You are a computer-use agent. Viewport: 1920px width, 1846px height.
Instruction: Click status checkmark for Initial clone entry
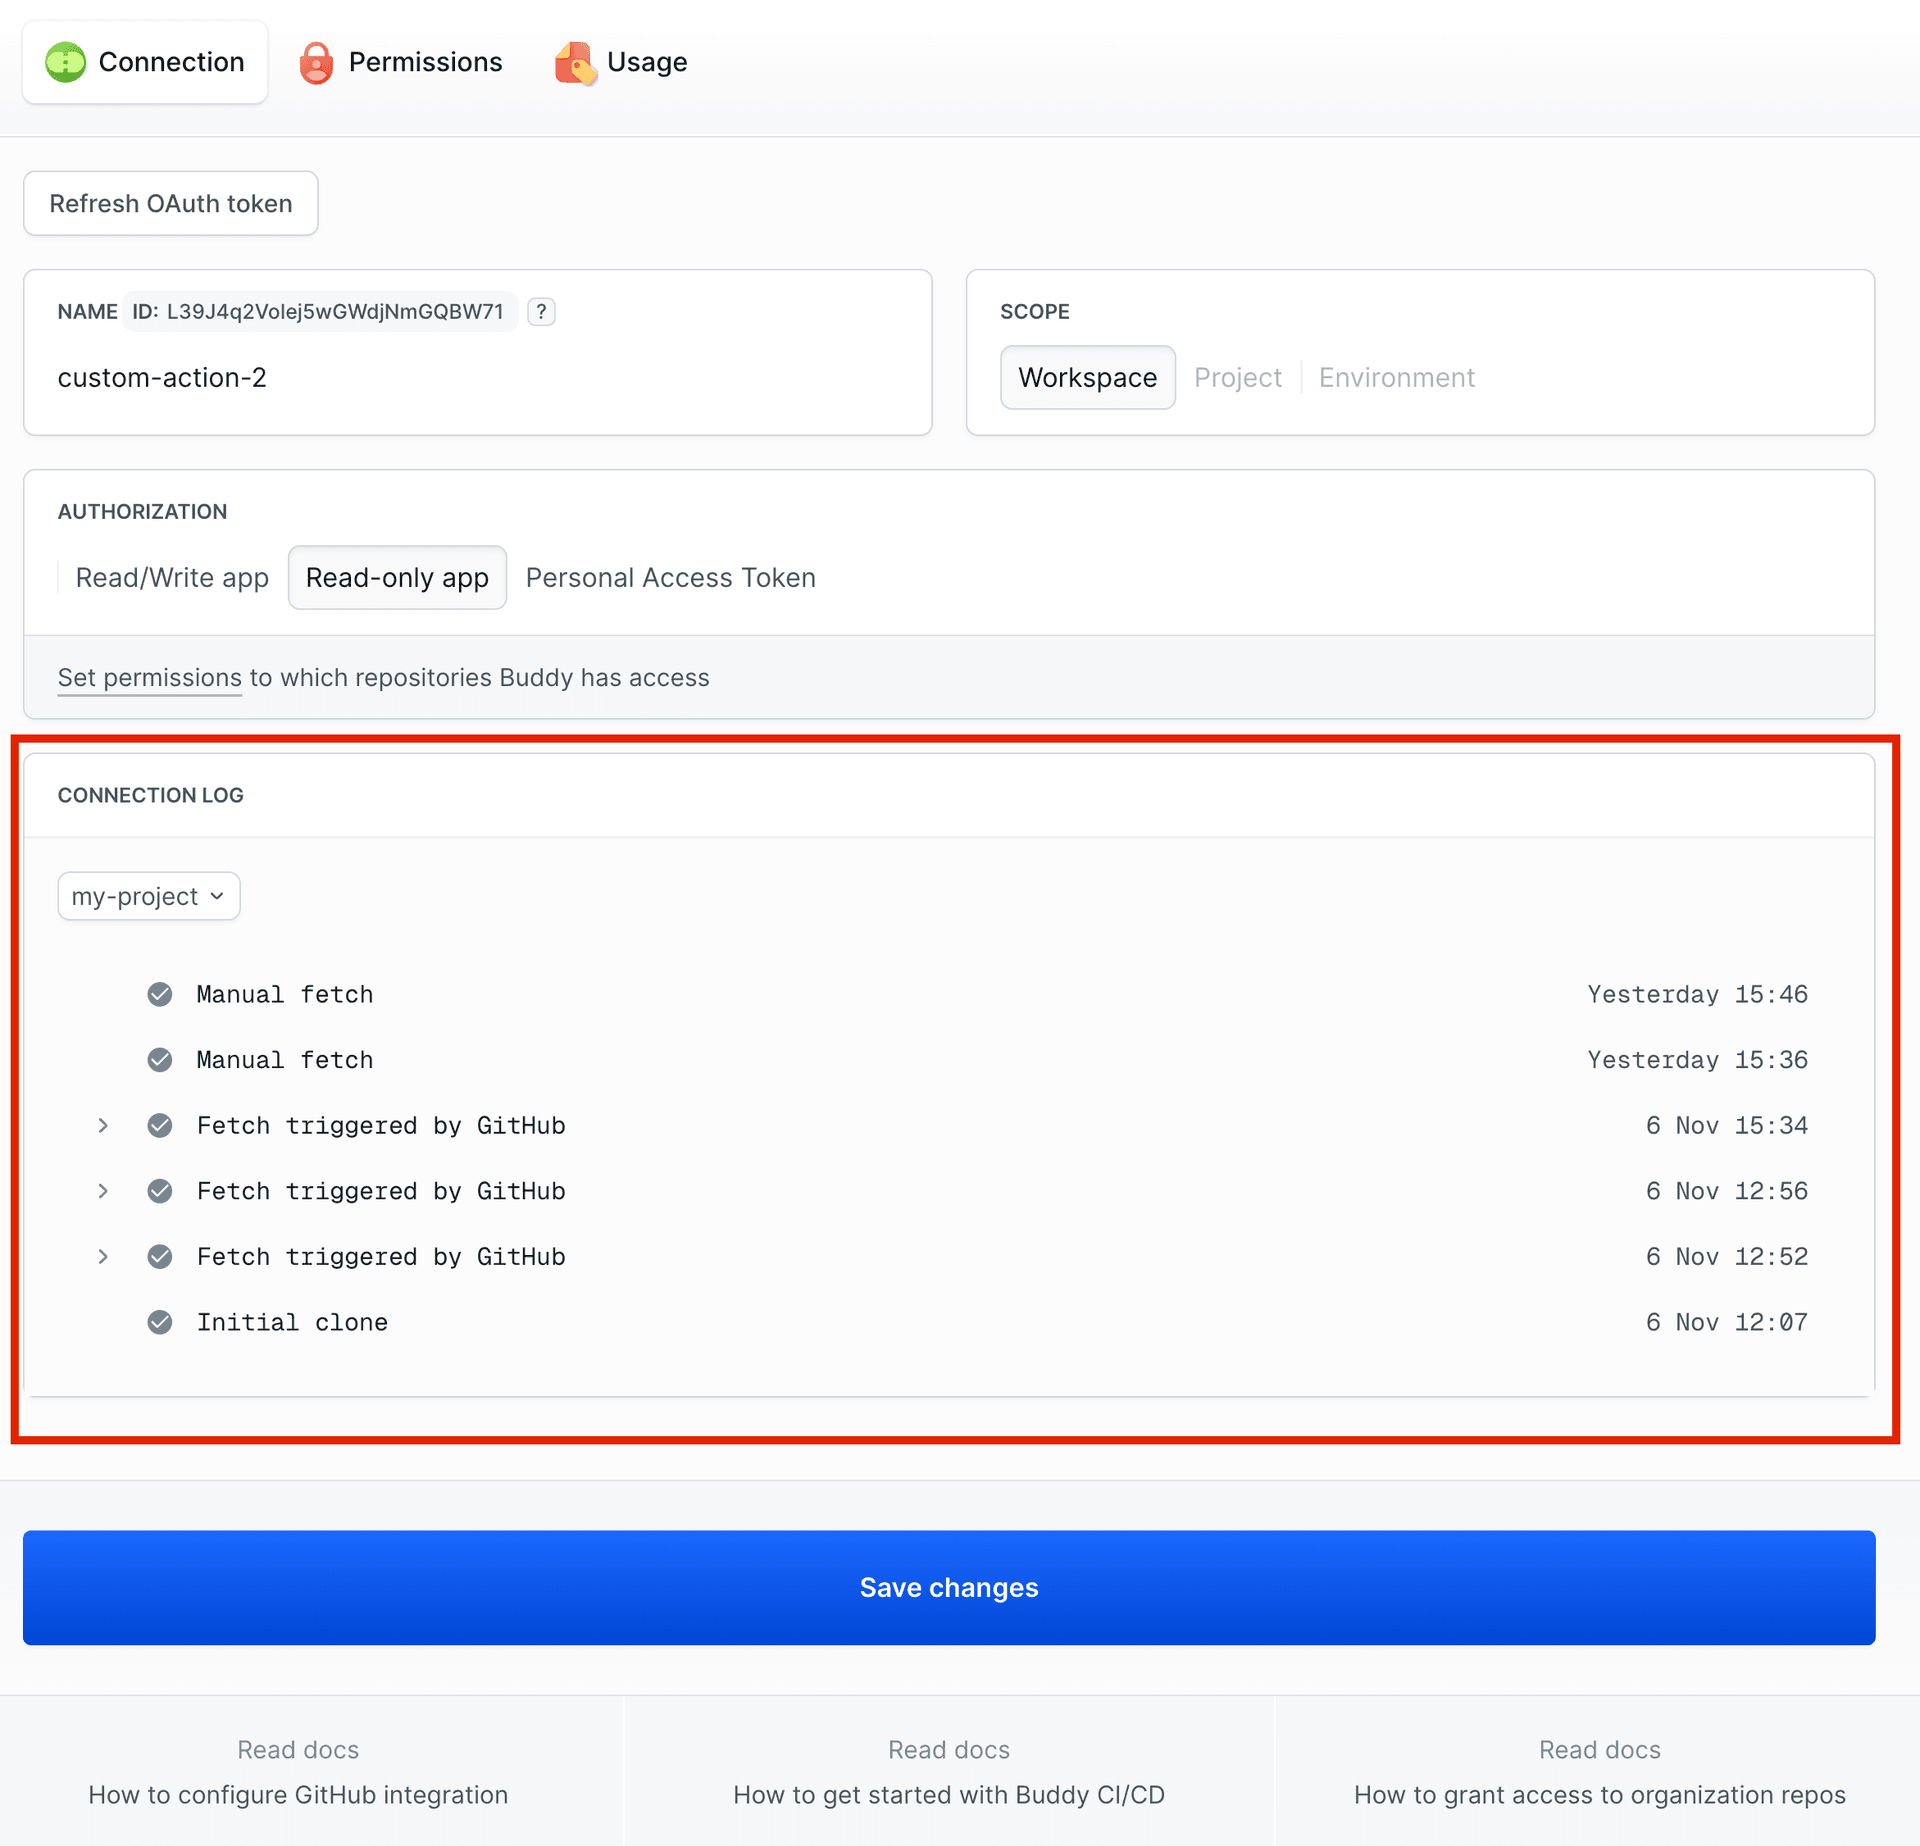click(x=160, y=1322)
